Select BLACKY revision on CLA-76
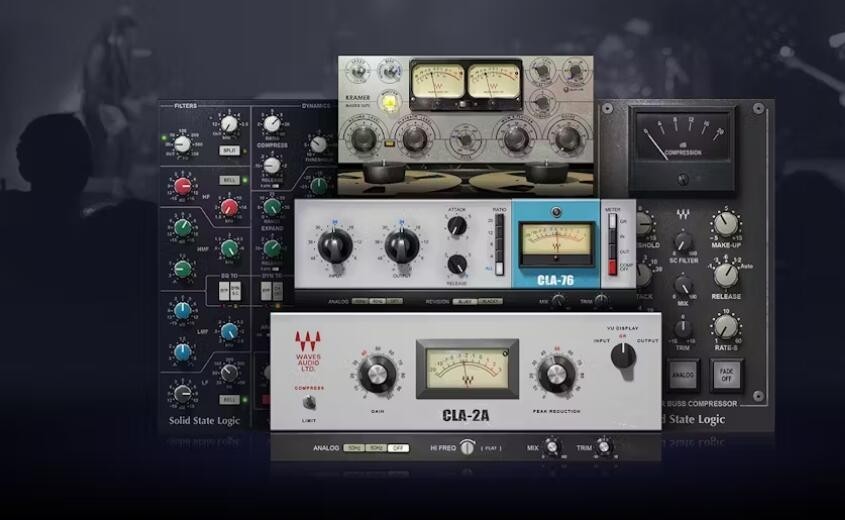845x520 pixels. coord(490,301)
